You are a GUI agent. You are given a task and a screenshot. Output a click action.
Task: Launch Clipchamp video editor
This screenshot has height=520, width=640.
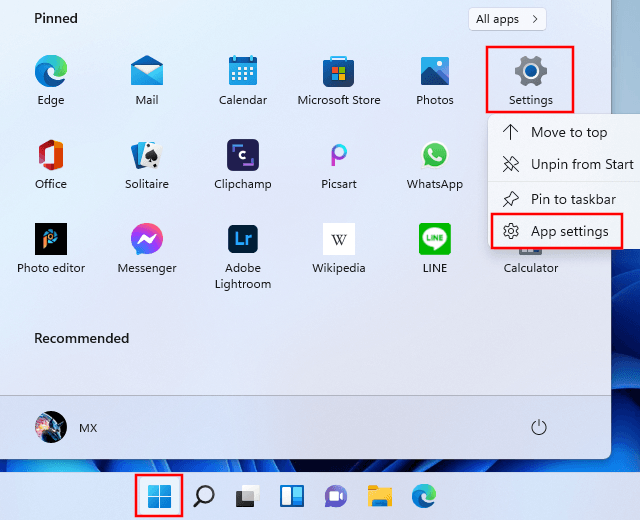[243, 164]
